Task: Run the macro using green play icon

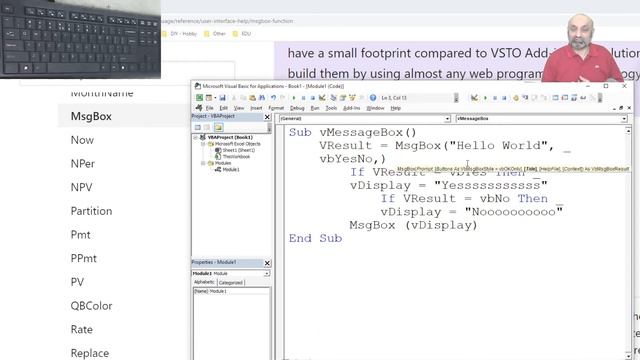Action: 293,98
